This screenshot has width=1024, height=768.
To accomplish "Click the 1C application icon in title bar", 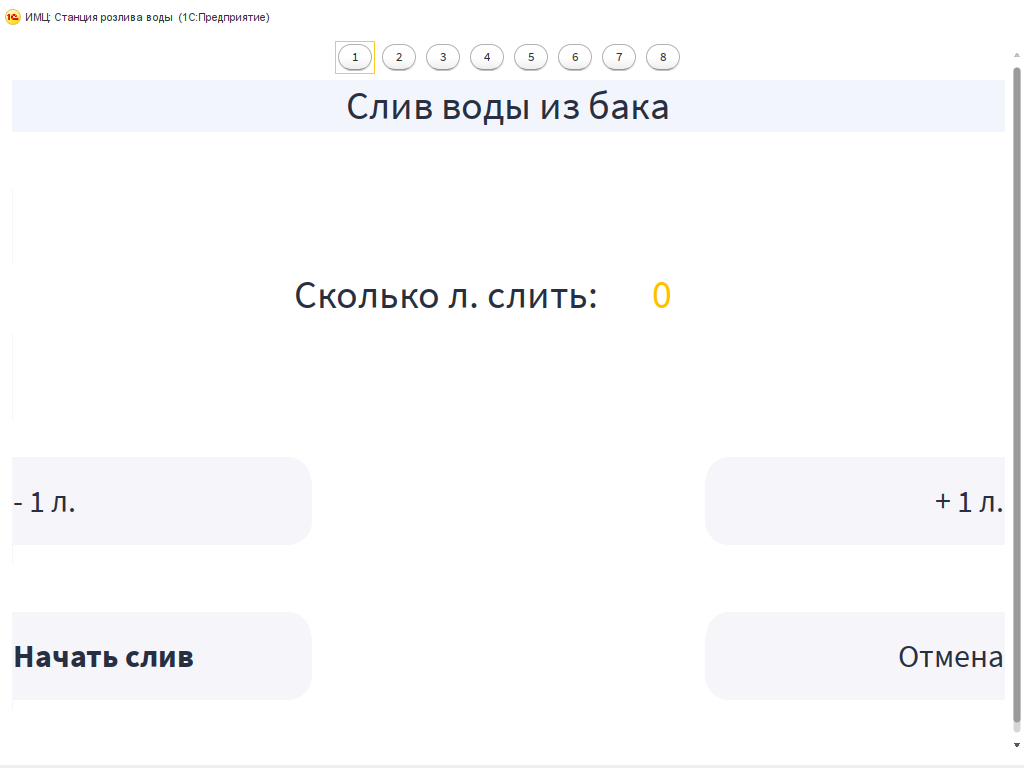I will click(x=13, y=17).
